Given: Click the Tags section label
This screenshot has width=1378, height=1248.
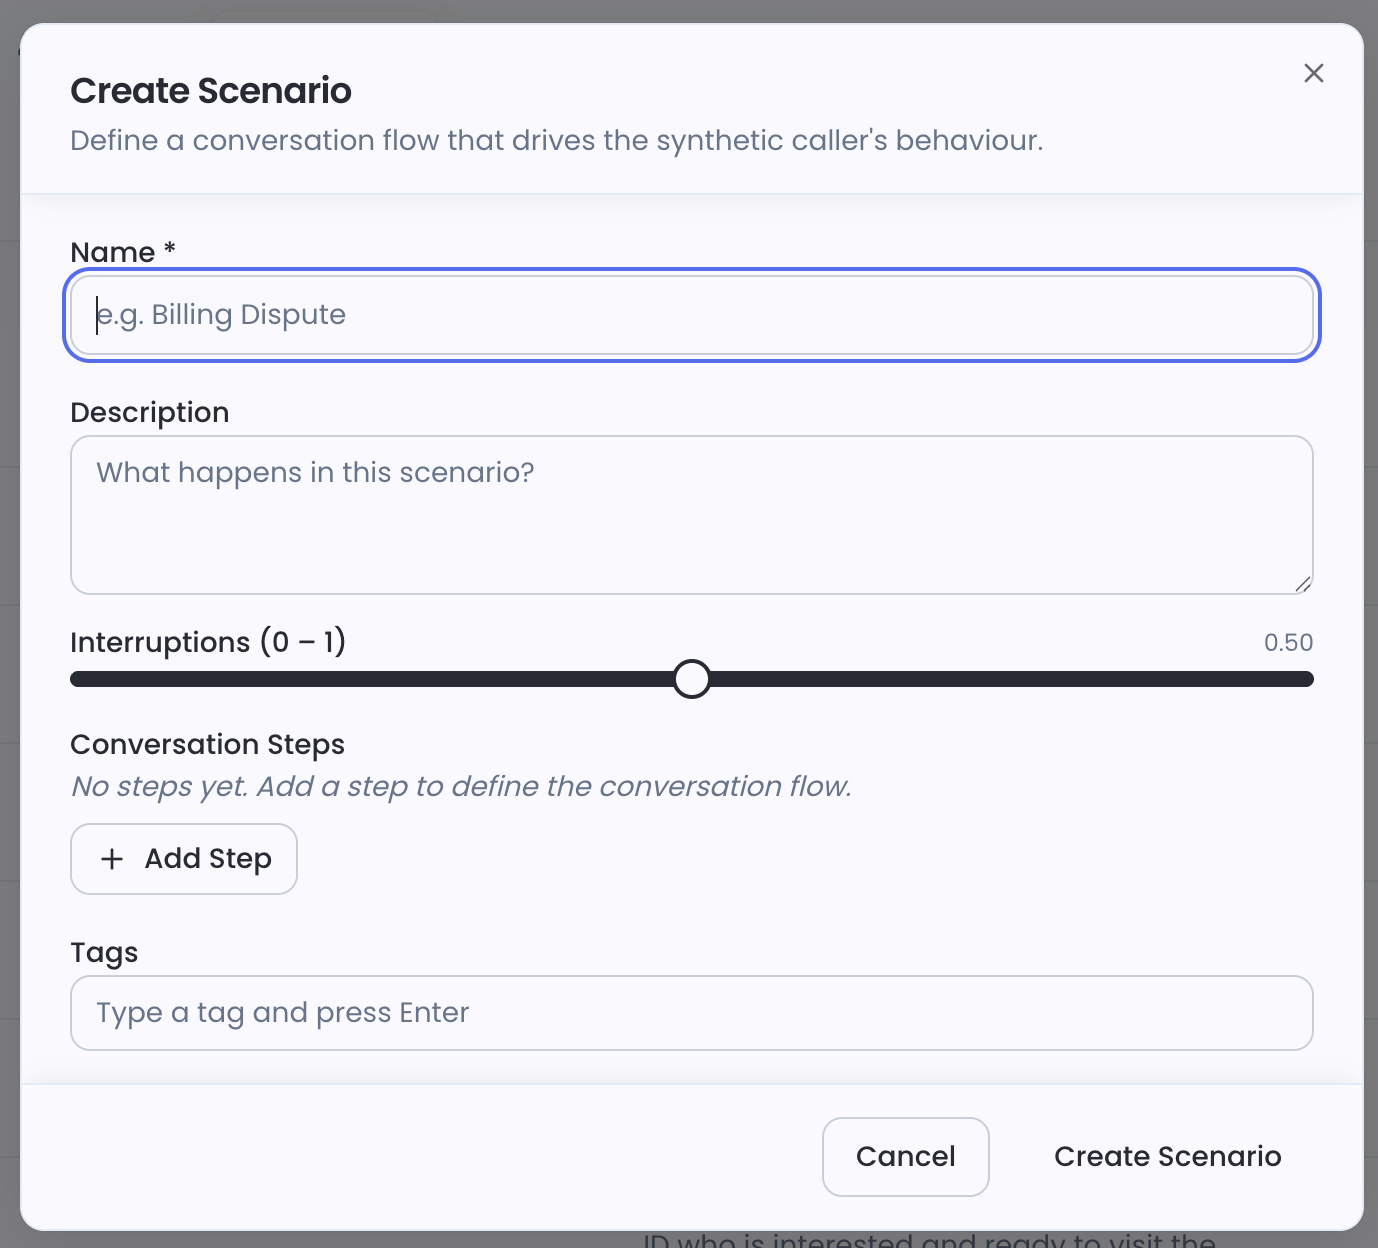Looking at the screenshot, I should pyautogui.click(x=104, y=952).
